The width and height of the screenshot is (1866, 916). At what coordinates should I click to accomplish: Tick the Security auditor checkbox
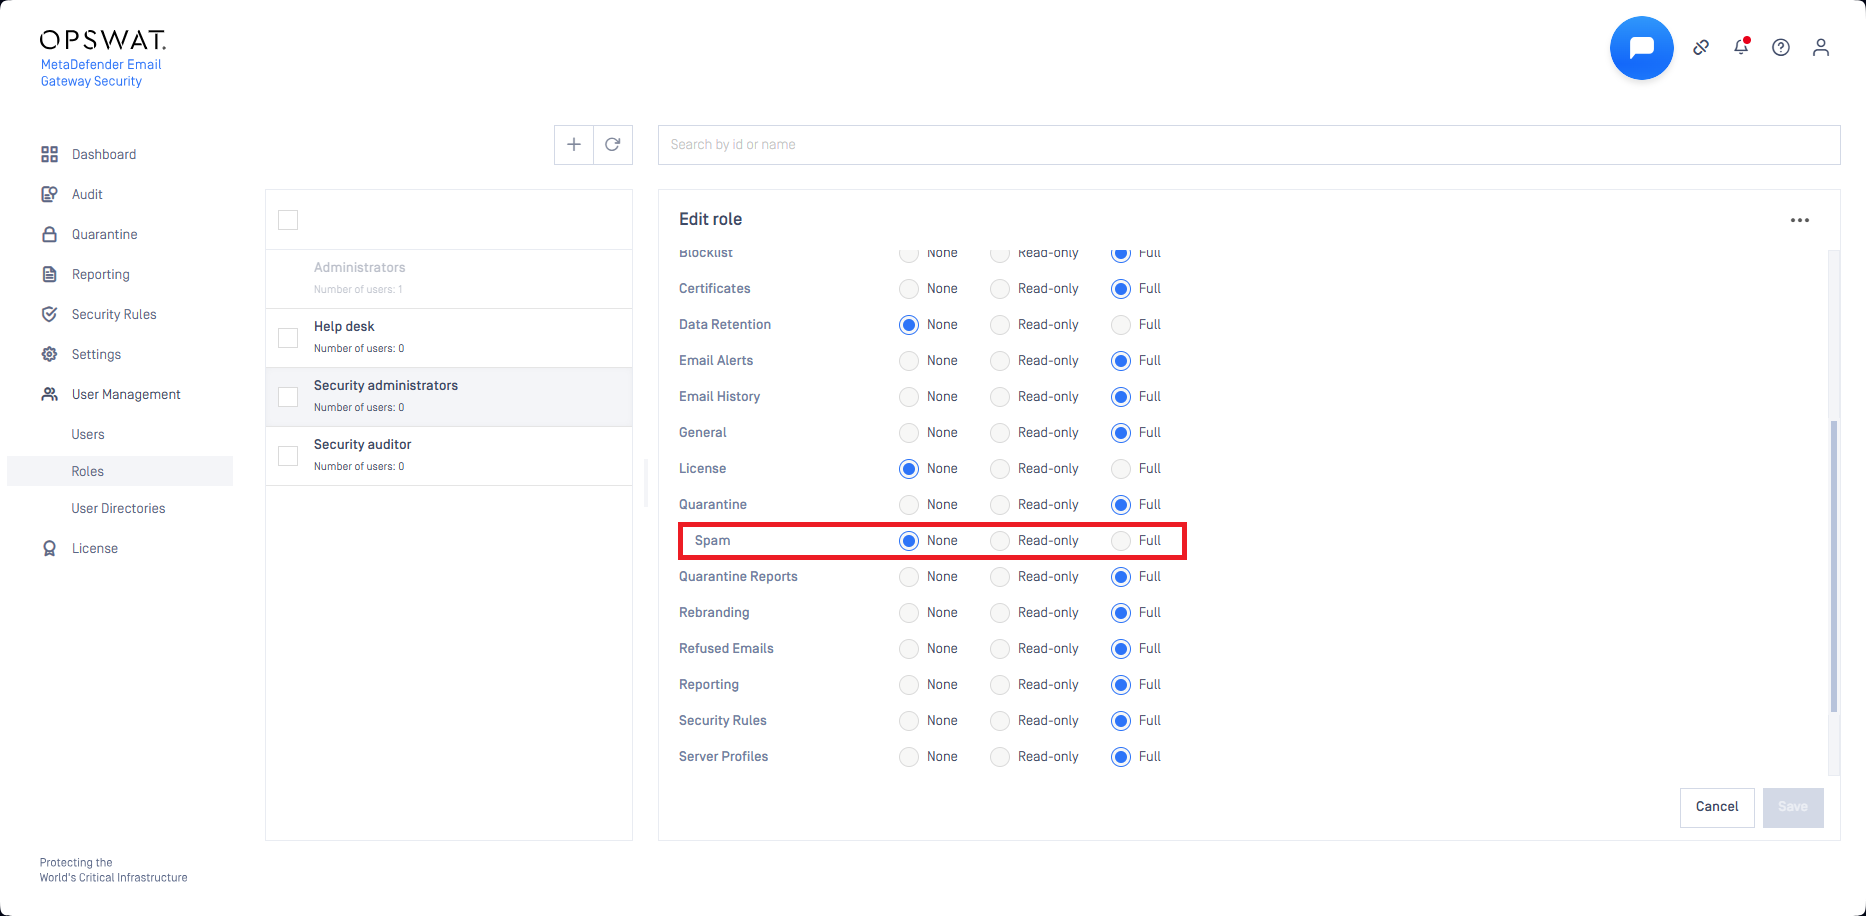[x=288, y=456]
